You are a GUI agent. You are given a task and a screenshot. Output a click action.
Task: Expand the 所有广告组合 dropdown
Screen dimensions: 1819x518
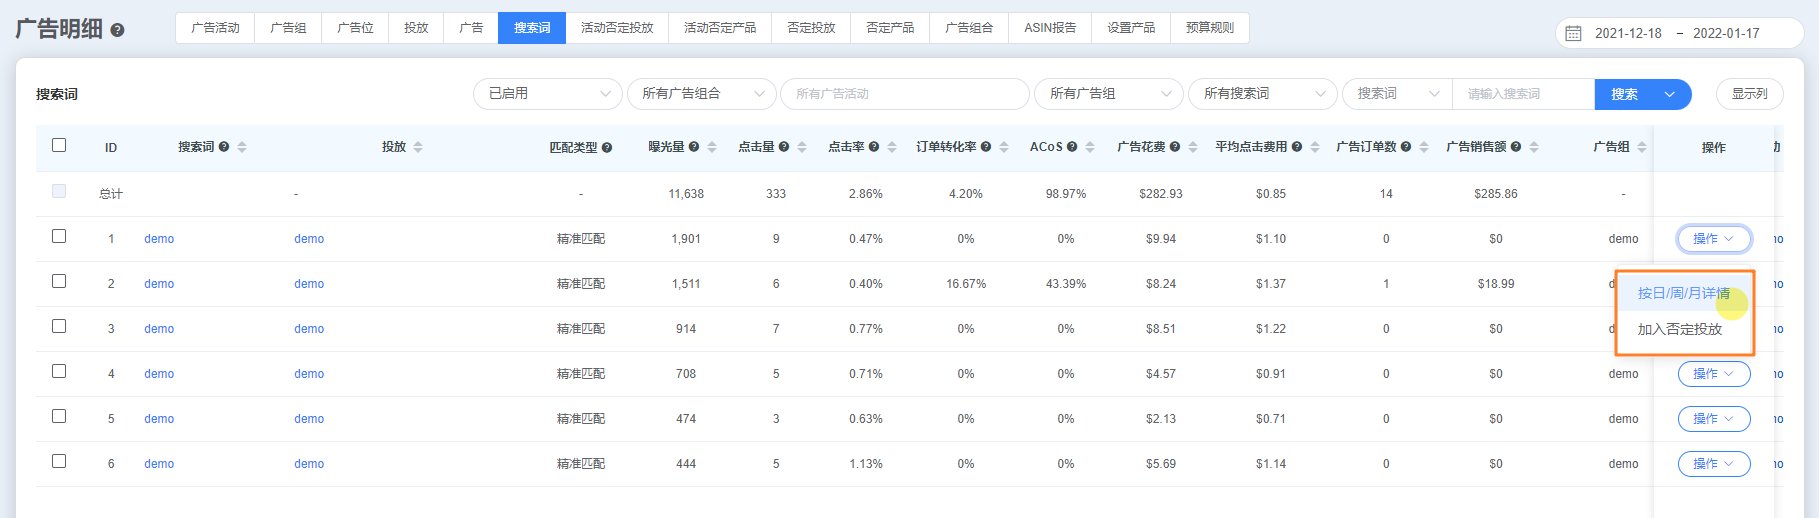[x=701, y=94]
